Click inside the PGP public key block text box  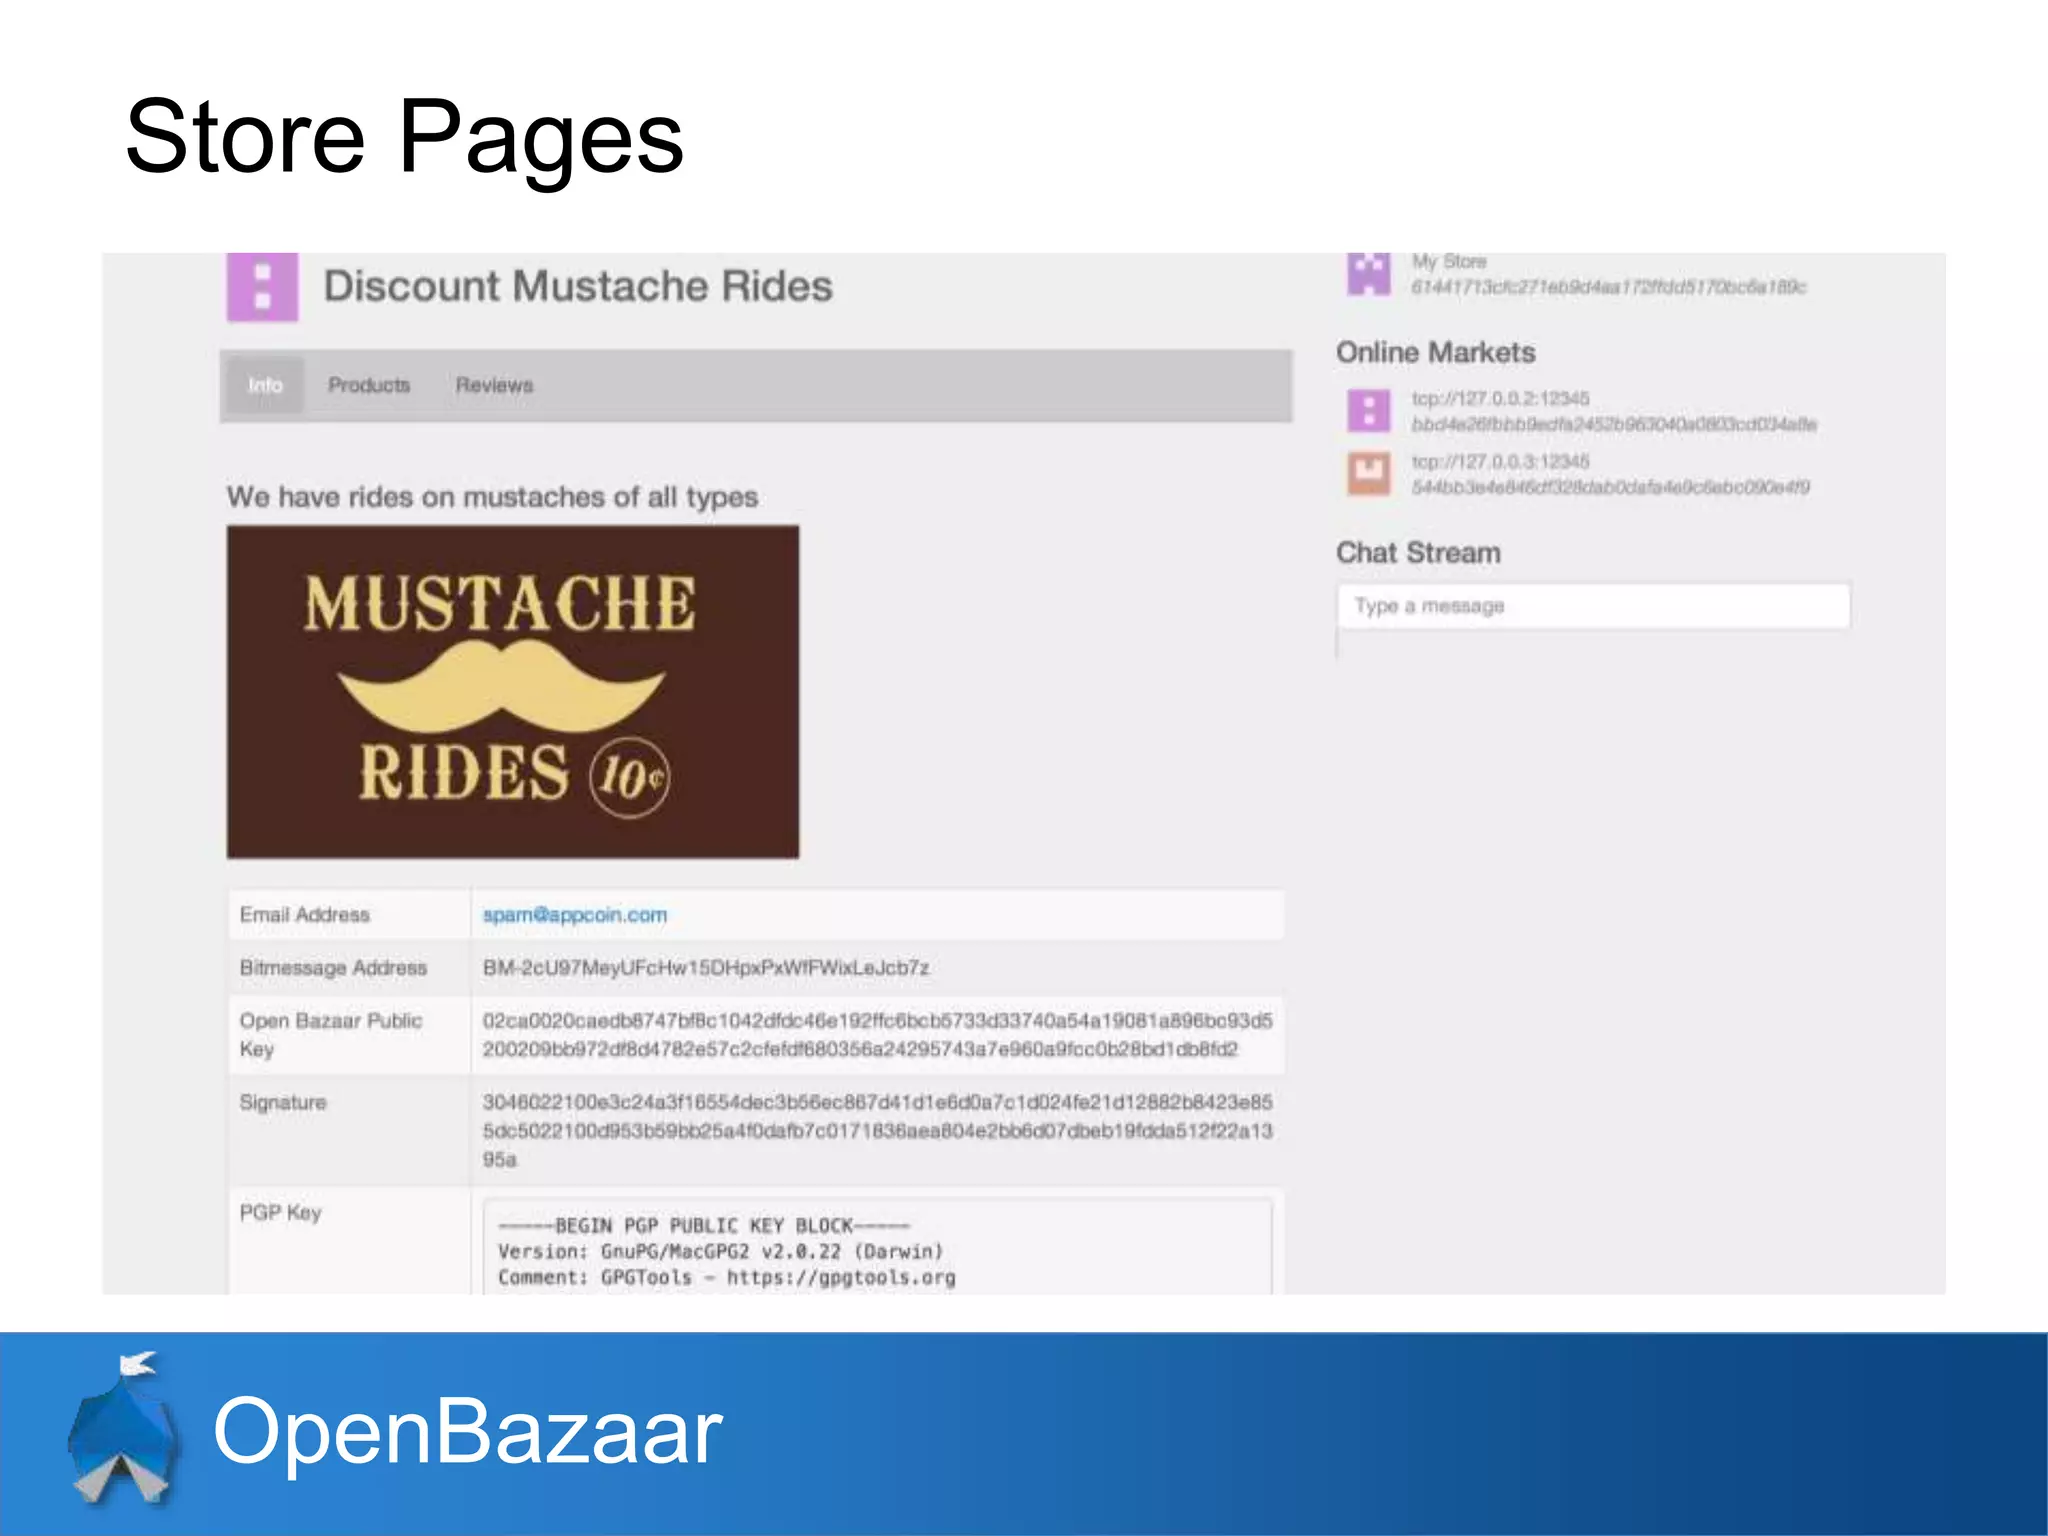pos(877,1248)
